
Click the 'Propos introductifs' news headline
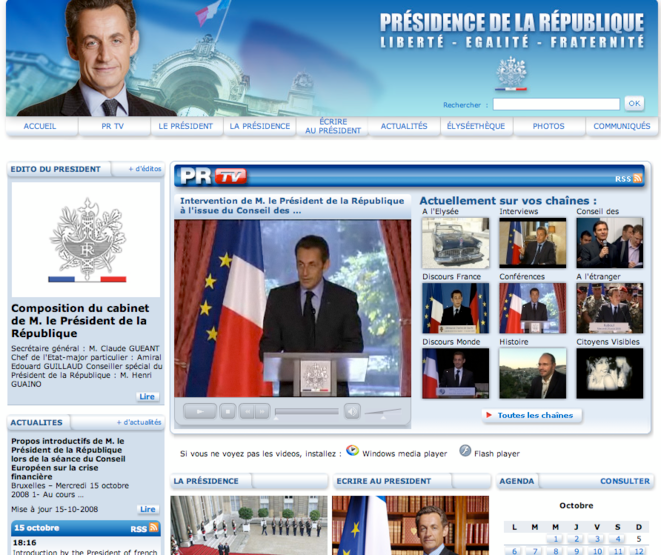click(68, 458)
